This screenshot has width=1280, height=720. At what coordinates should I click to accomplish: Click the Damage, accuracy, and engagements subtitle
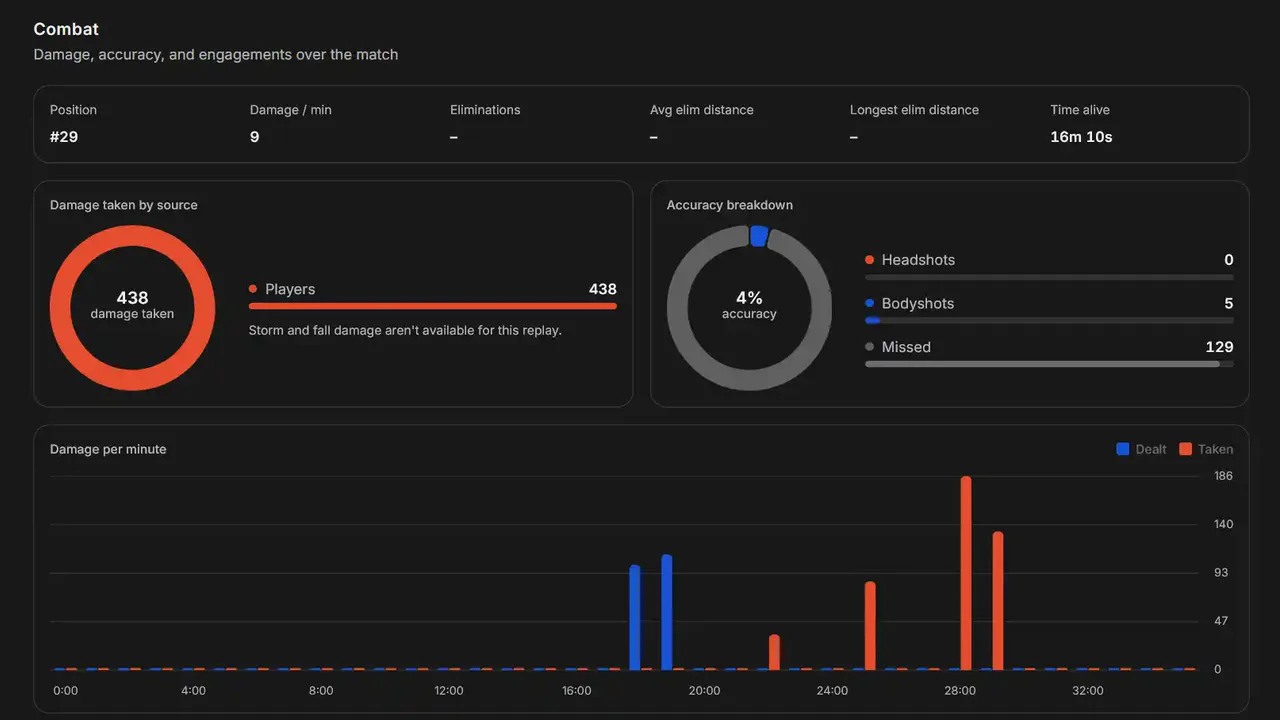tap(216, 55)
